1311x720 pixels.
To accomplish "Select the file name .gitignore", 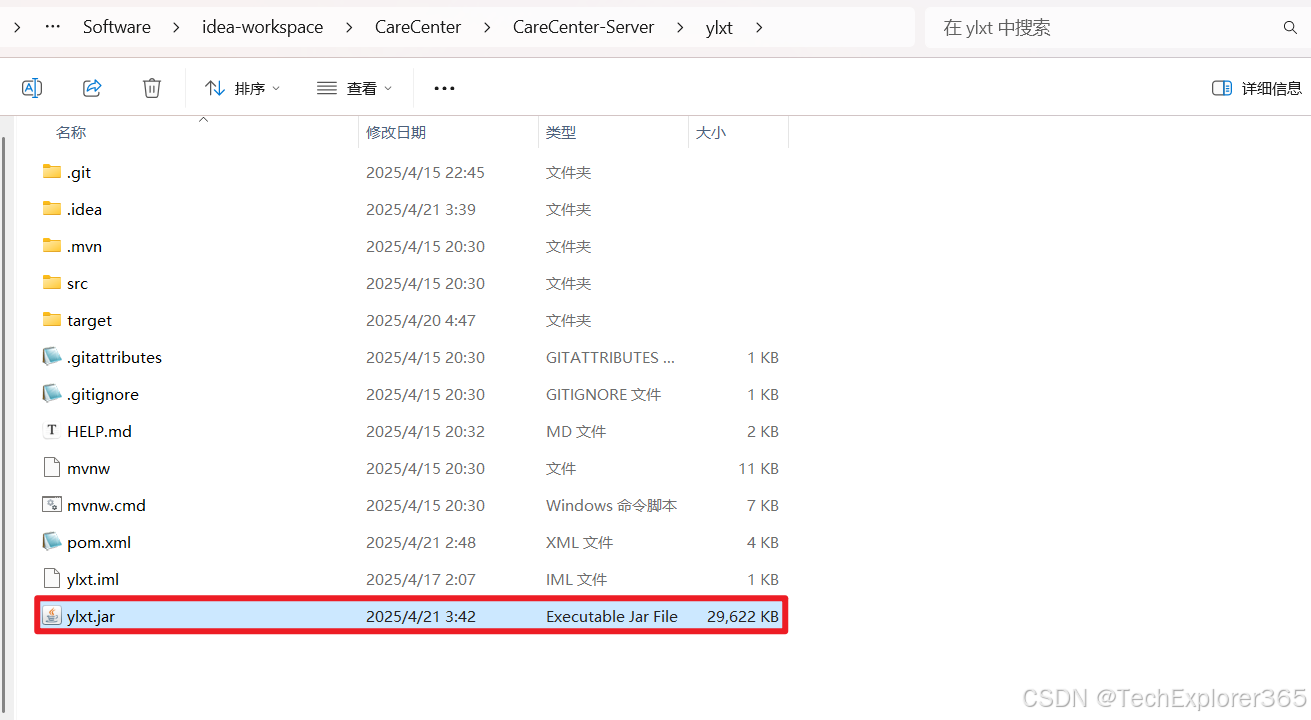I will point(103,394).
